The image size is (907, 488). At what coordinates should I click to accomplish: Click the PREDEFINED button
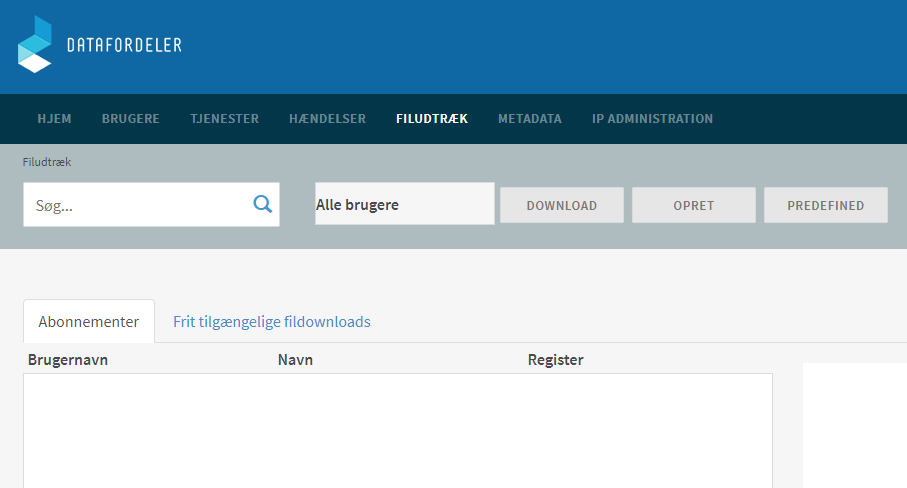tap(825, 205)
